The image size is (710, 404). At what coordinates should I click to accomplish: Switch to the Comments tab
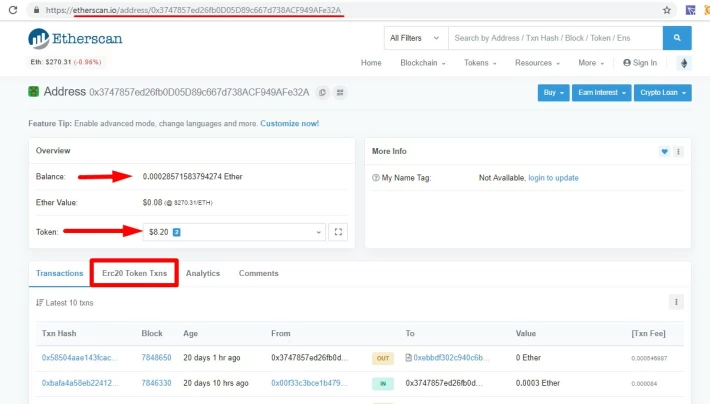(259, 273)
